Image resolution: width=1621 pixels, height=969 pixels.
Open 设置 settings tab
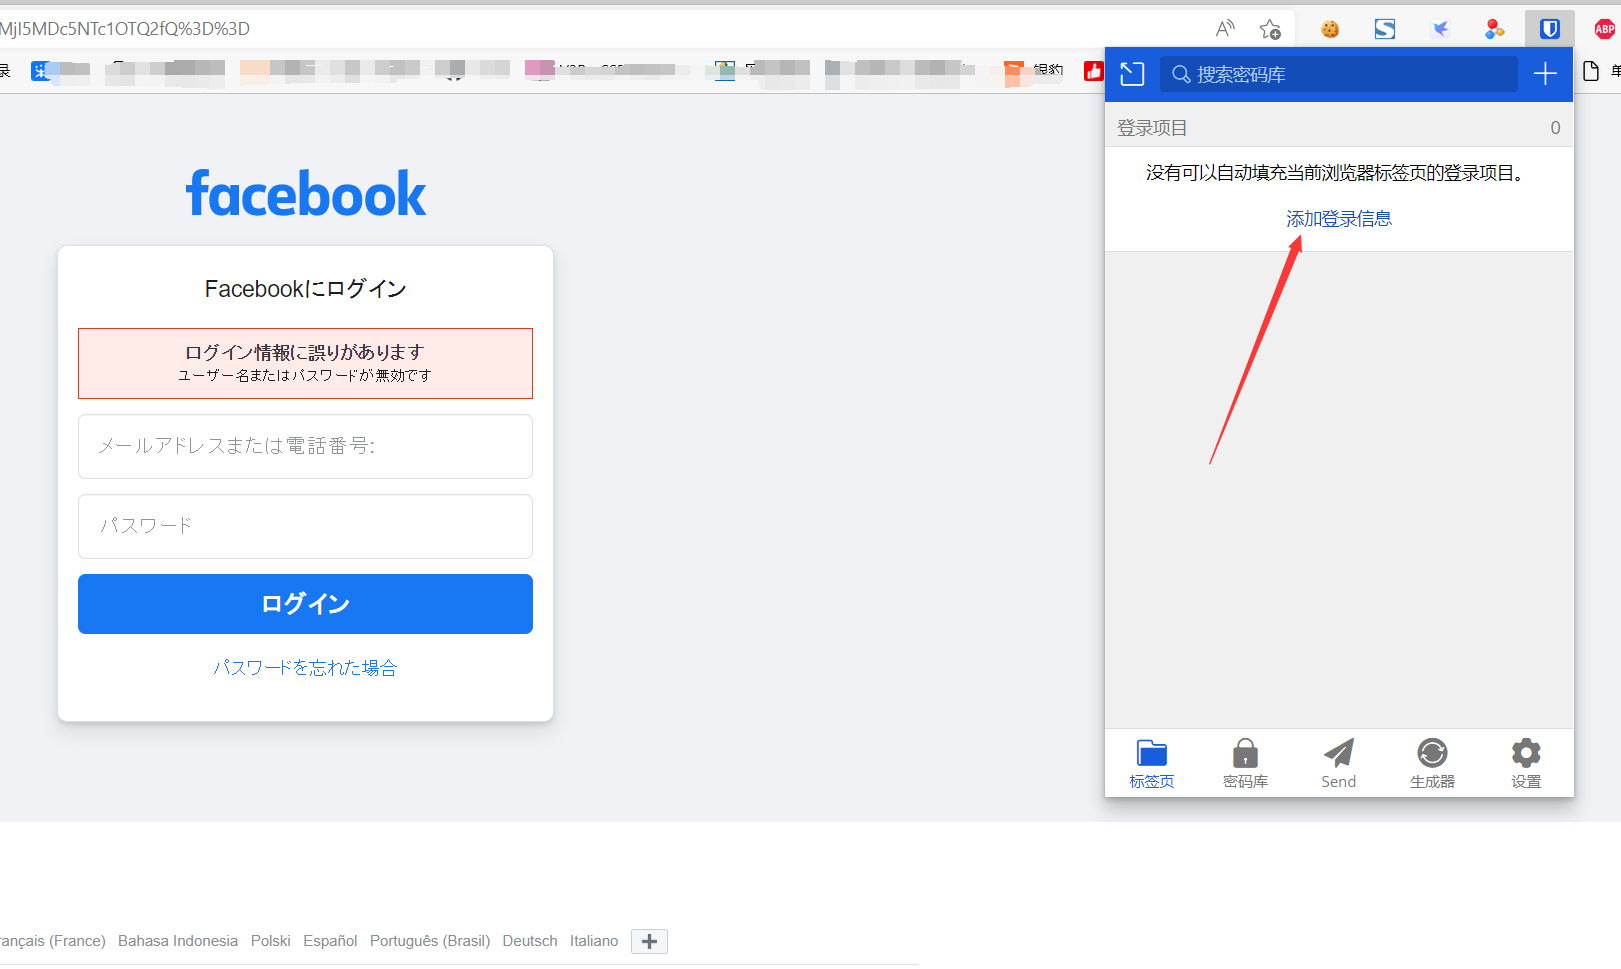coord(1526,764)
